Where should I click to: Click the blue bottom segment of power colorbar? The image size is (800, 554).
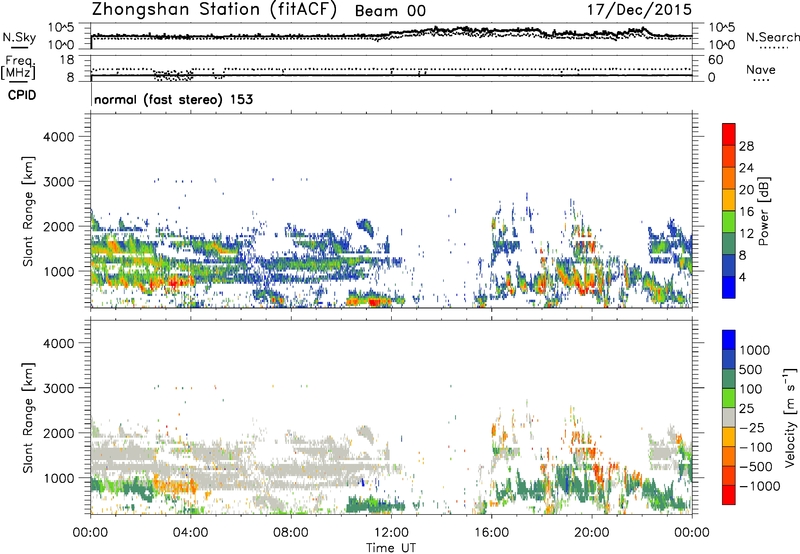(x=729, y=287)
